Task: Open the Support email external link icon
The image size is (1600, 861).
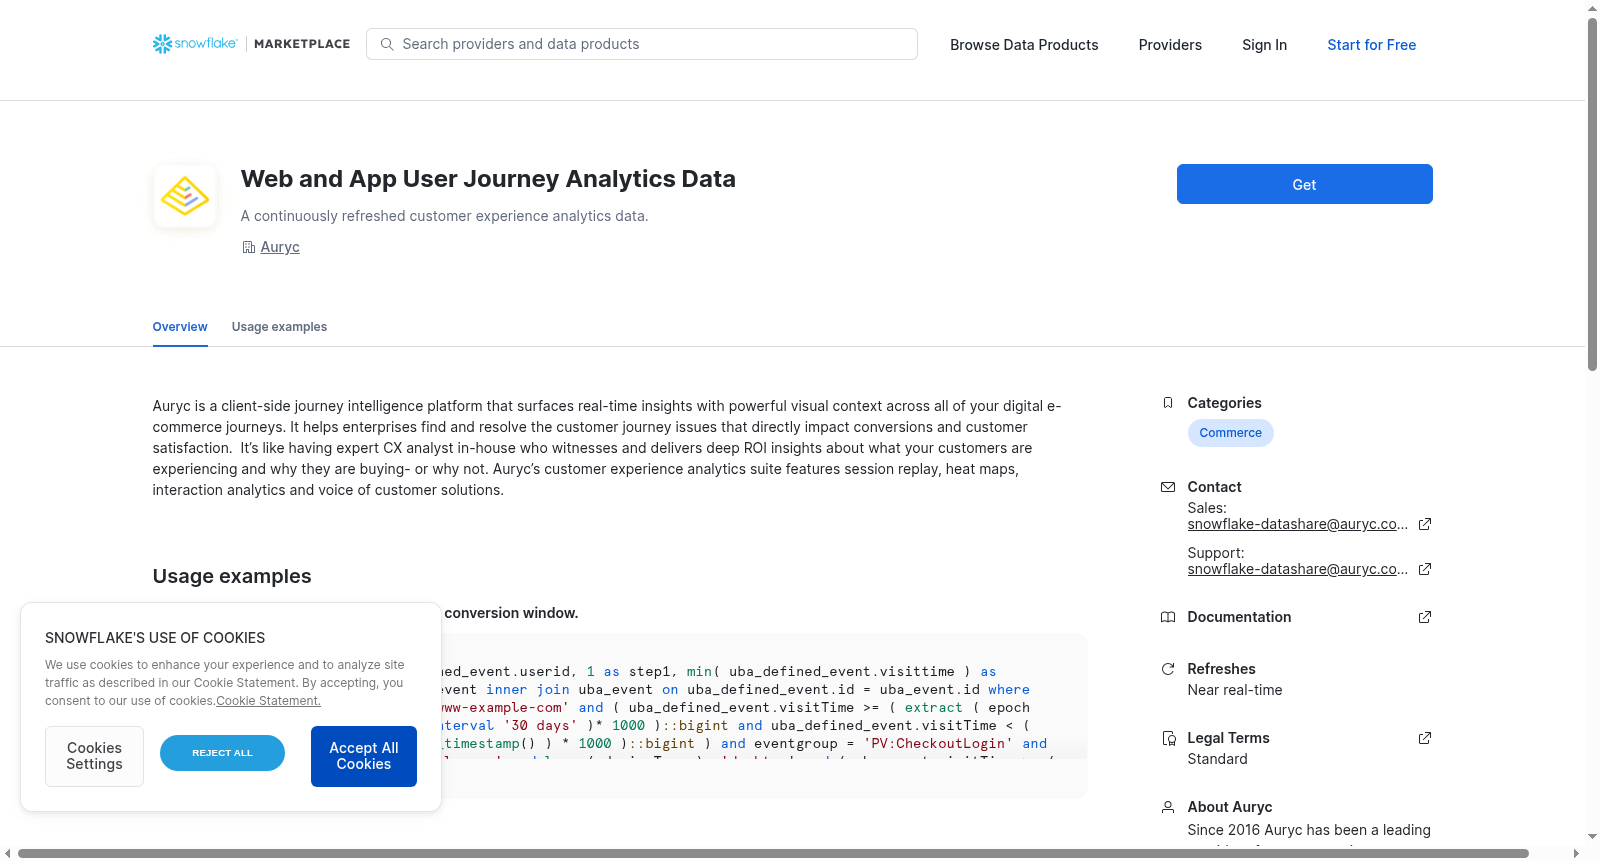Action: click(1425, 569)
